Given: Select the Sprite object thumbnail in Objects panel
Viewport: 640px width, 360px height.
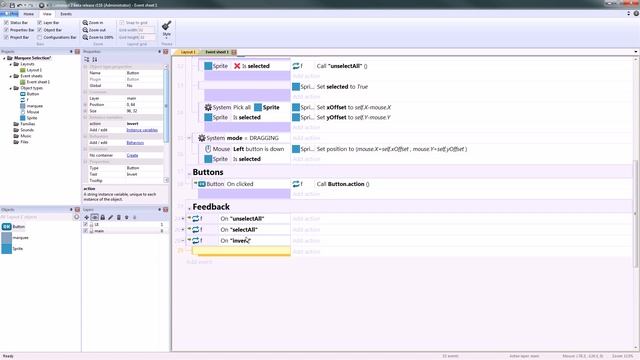Looking at the screenshot, I should (7, 249).
